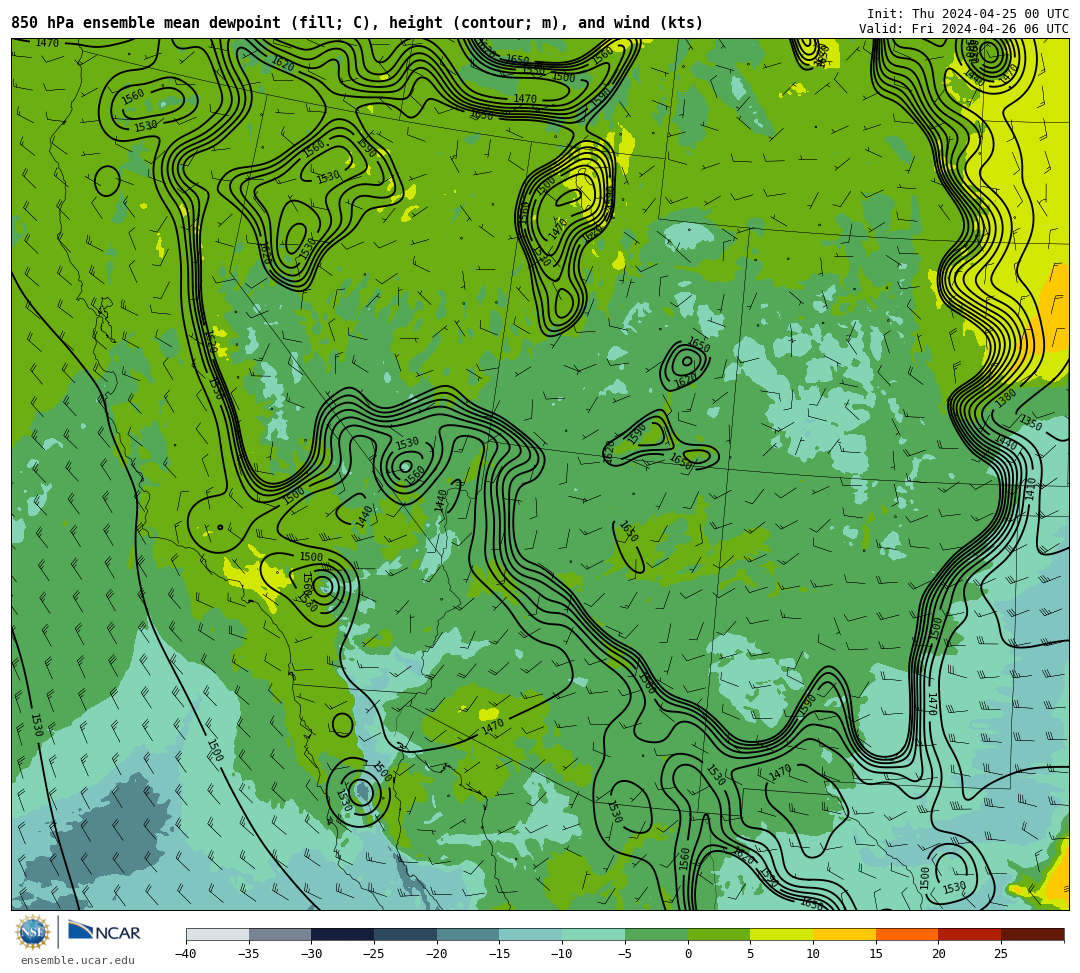Click the NCAR logo

point(104,932)
